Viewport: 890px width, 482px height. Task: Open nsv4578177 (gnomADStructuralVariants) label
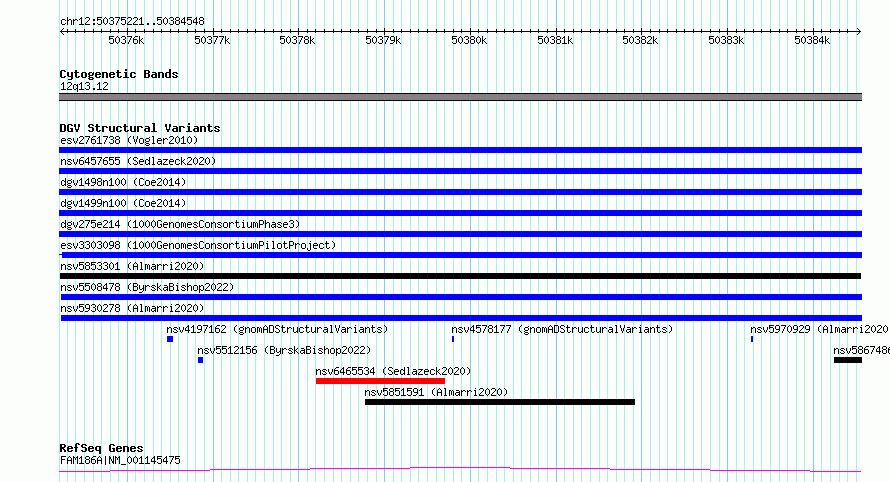coord(562,329)
